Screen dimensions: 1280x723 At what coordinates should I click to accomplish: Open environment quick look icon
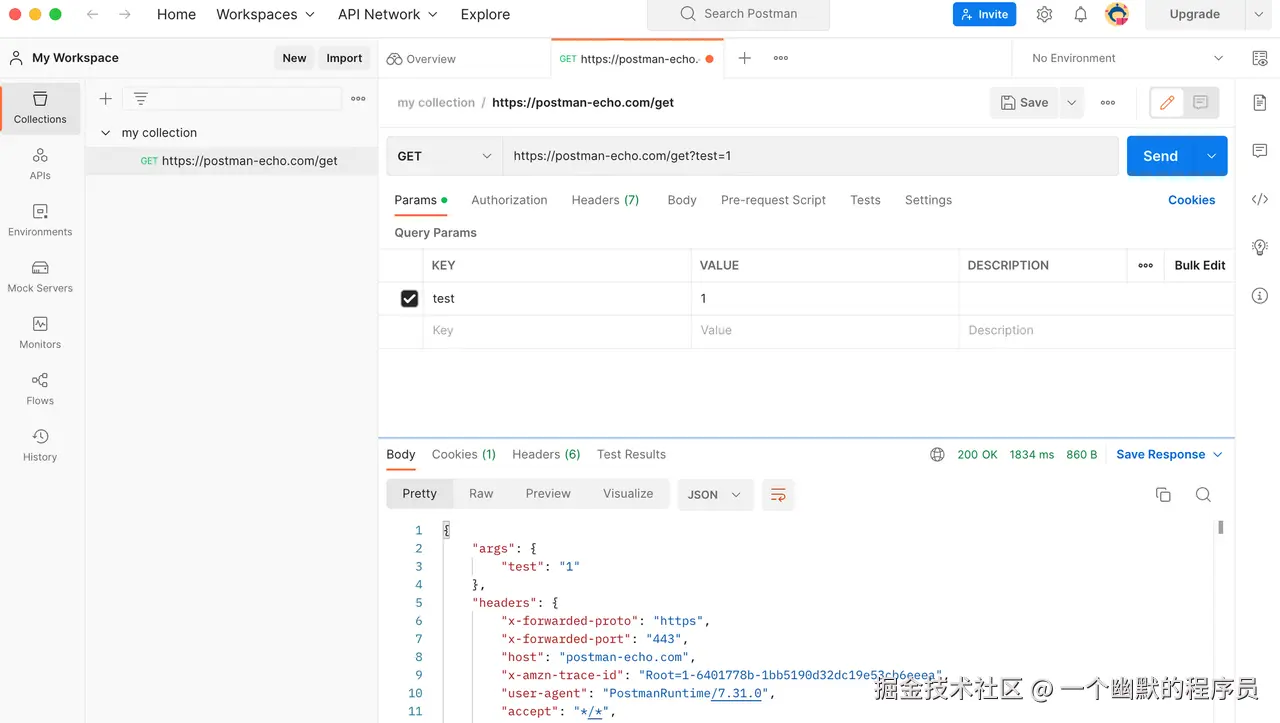pyautogui.click(x=1260, y=58)
